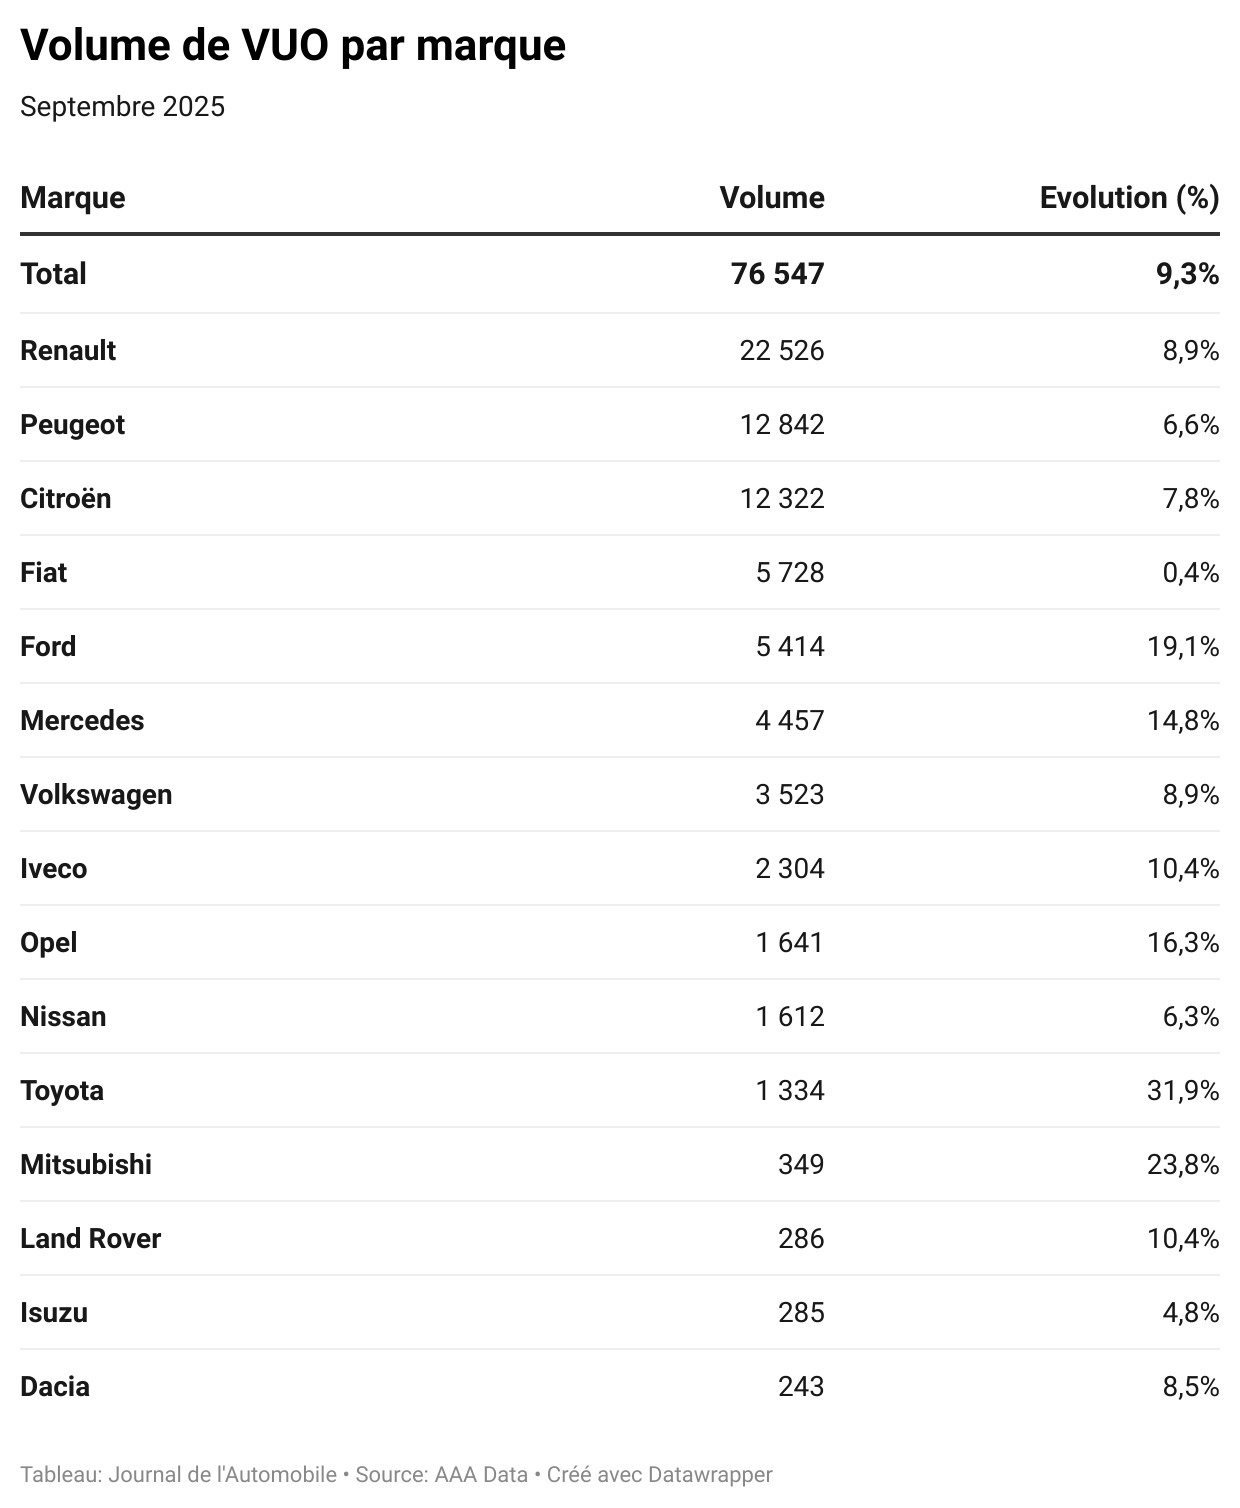This screenshot has width=1240, height=1508.
Task: Open the Datawrapper credit link
Action: click(710, 1475)
